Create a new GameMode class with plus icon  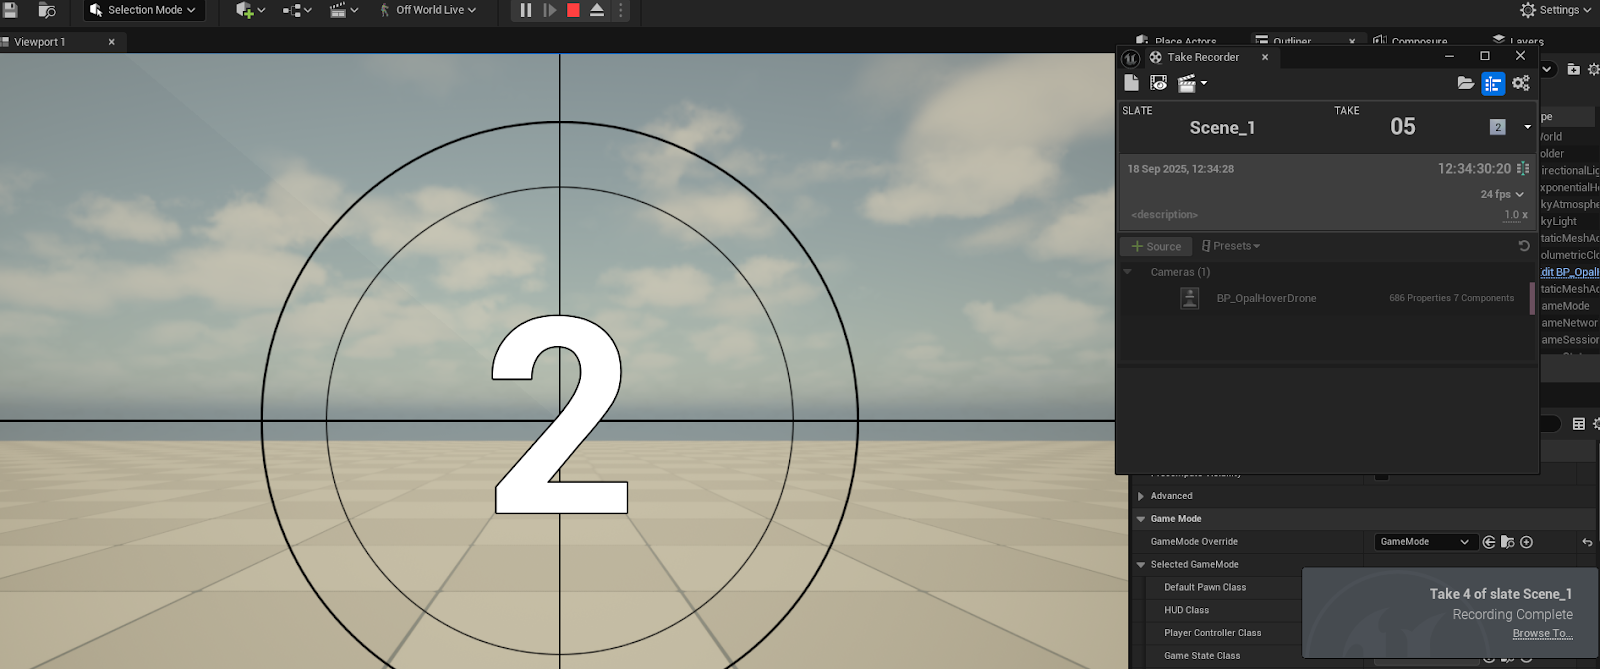1527,542
